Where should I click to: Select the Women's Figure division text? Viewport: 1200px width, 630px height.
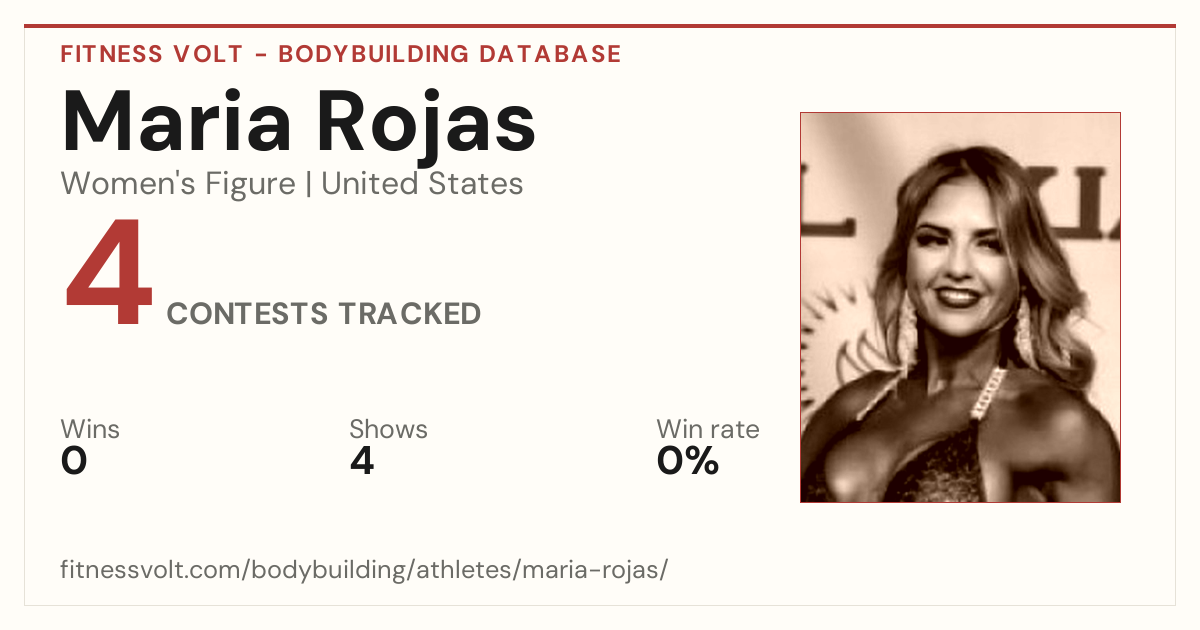coord(178,184)
